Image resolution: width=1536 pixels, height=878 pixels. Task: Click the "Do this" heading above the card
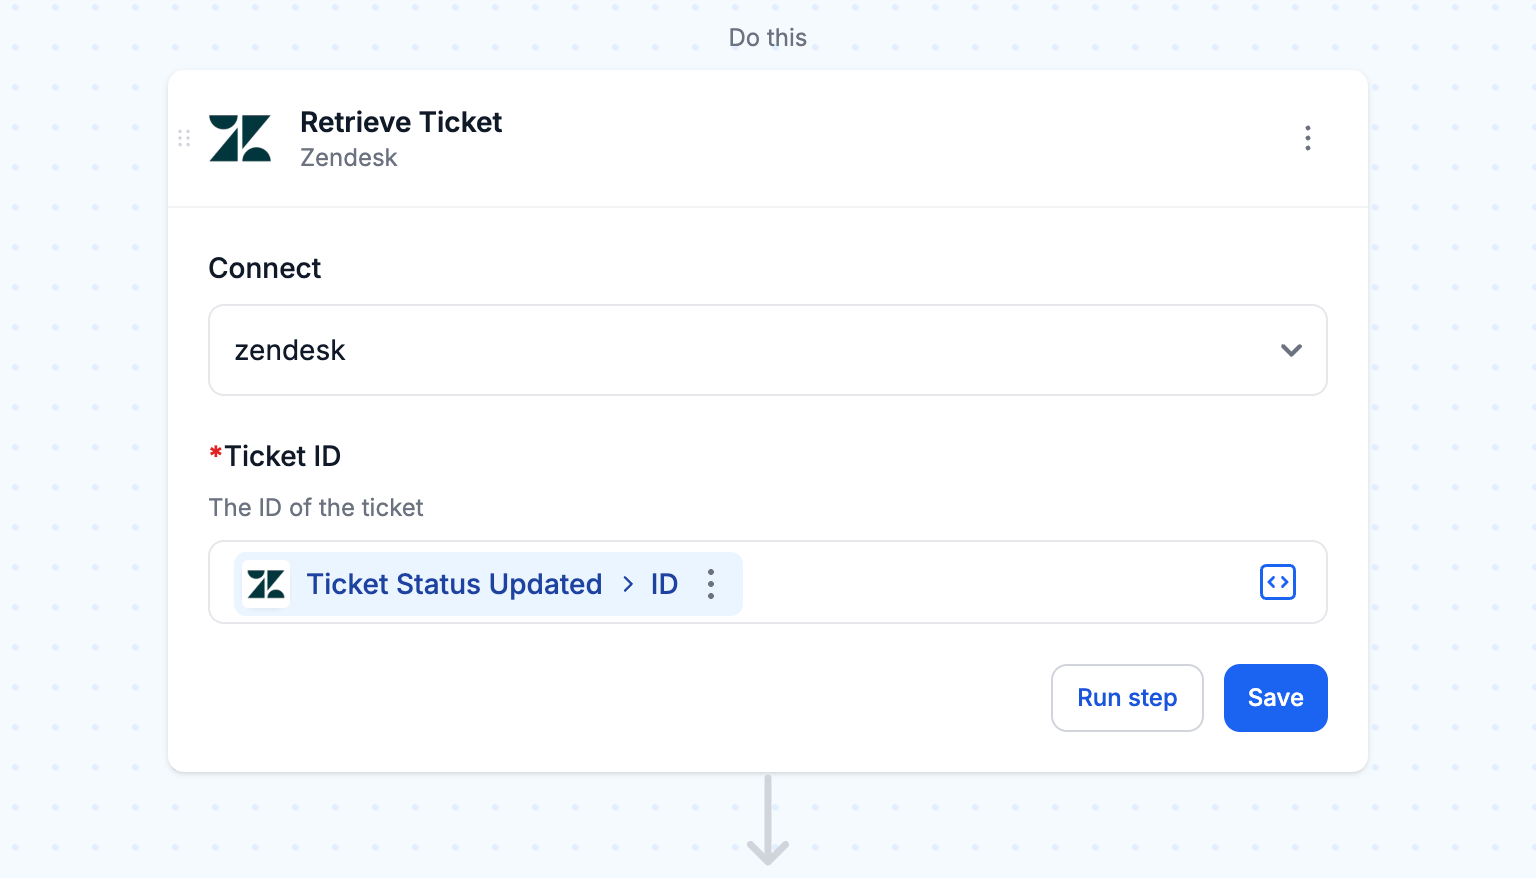click(x=767, y=38)
